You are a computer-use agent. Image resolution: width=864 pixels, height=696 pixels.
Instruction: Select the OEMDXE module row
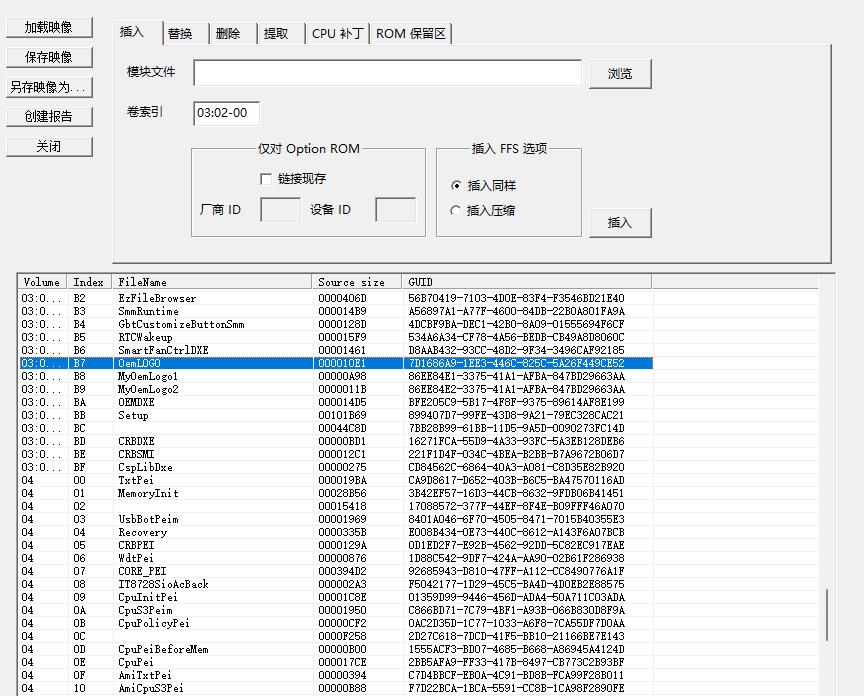(x=336, y=402)
